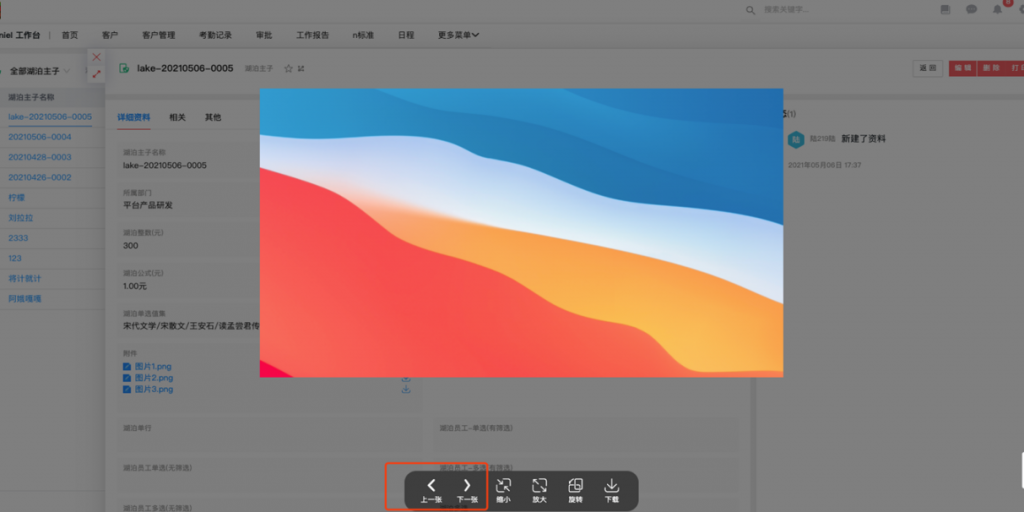Open the 全部湖泊主子 view dropdown
This screenshot has height=512, width=1024.
point(38,72)
